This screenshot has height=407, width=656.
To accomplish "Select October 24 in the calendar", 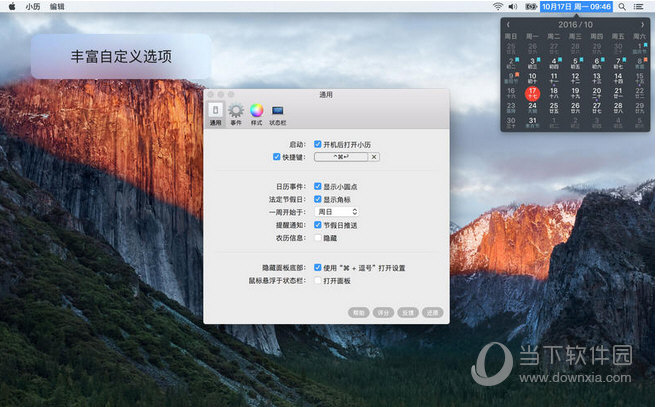I will (532, 108).
